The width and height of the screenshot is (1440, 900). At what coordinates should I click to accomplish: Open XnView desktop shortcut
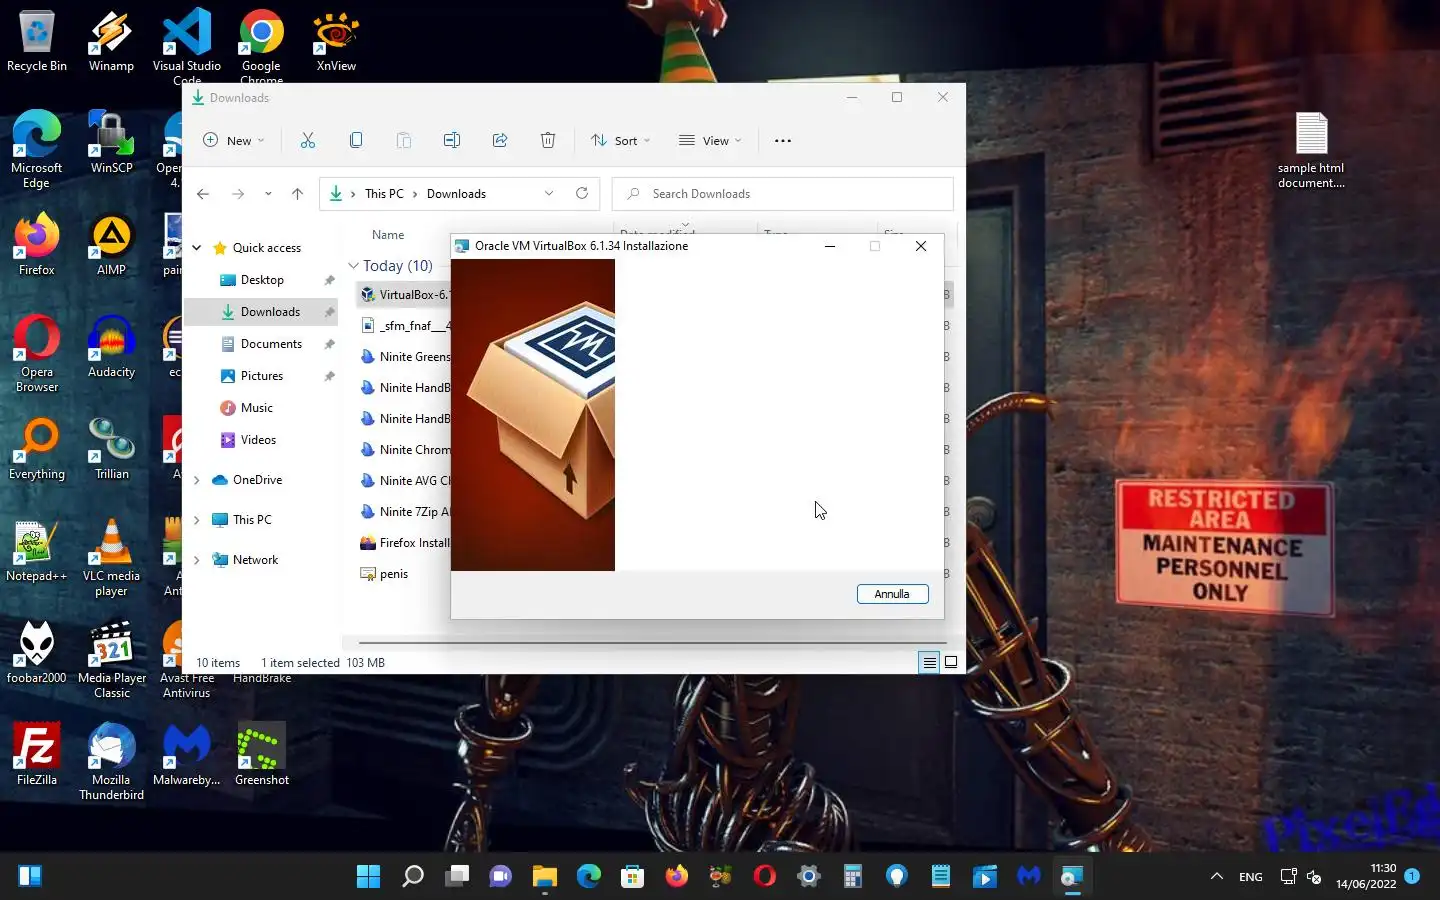[x=336, y=42]
